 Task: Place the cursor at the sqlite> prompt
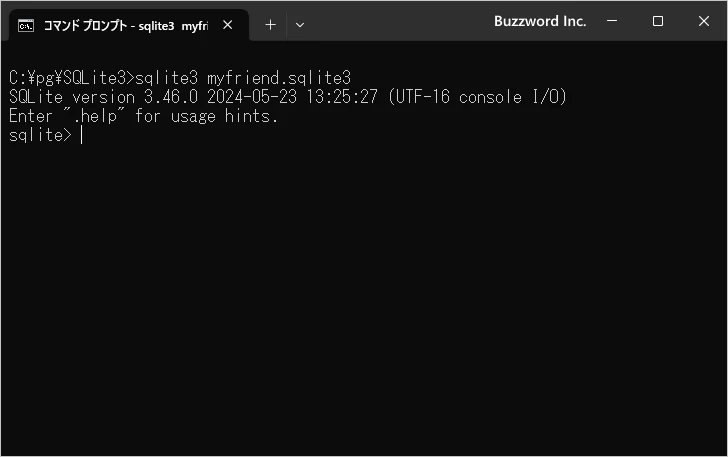point(82,136)
